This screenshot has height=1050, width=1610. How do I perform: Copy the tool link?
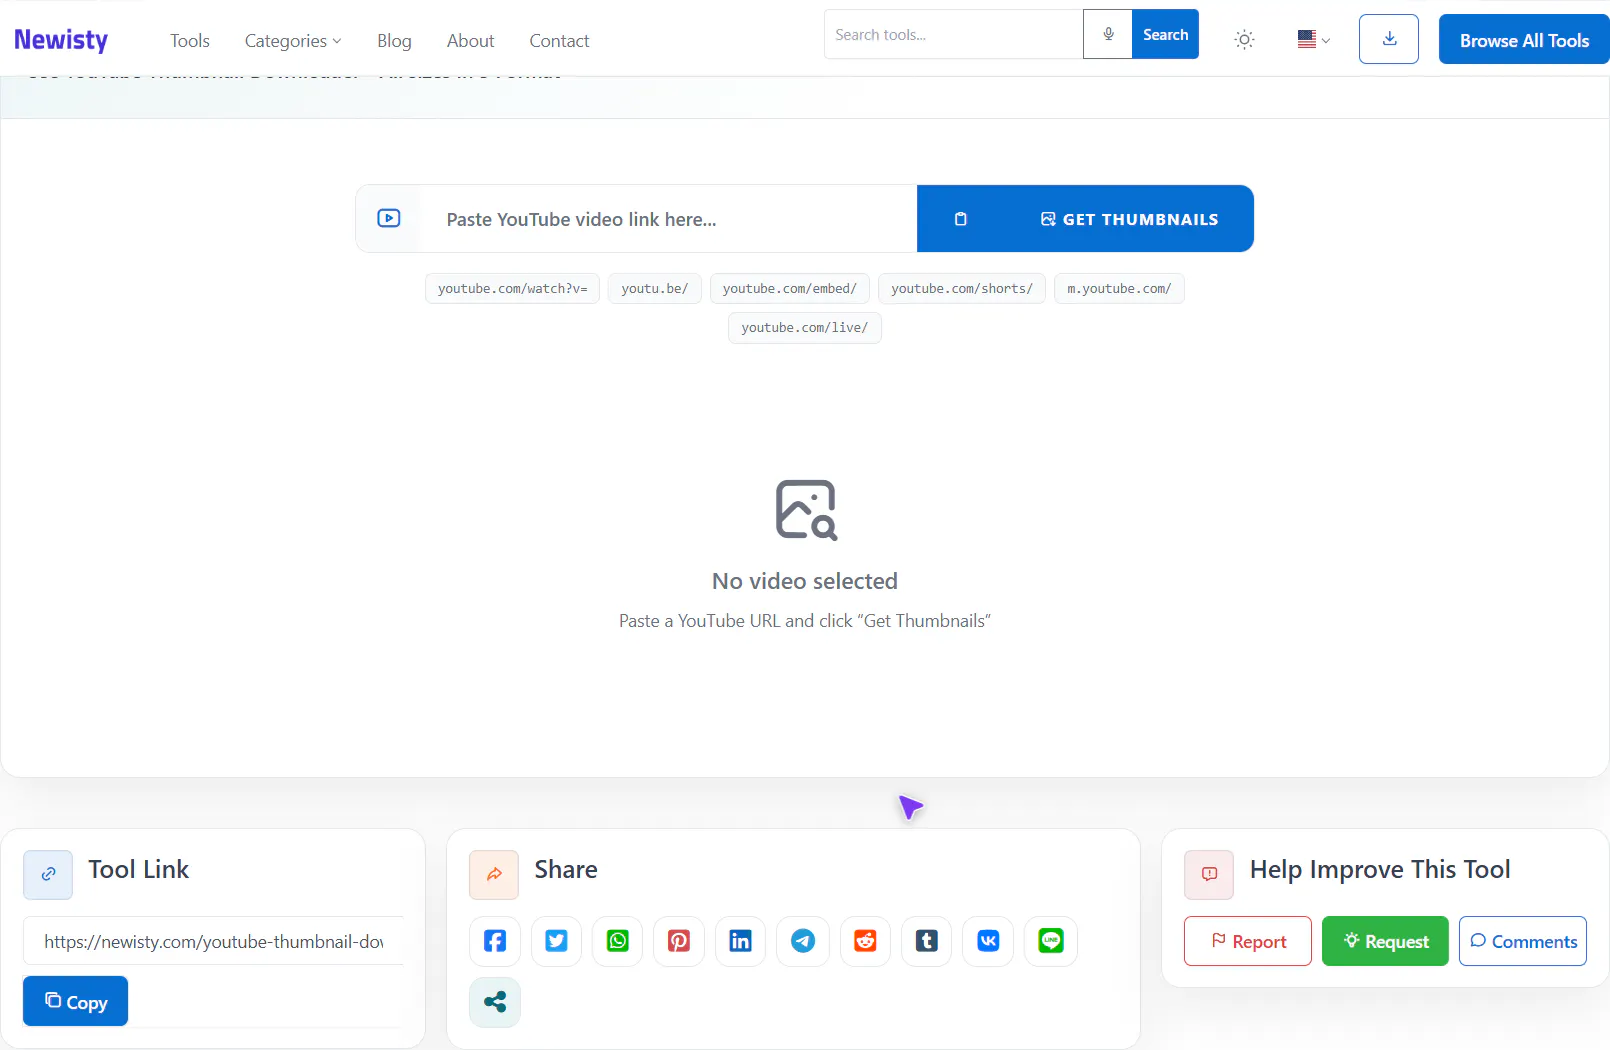tap(76, 1001)
